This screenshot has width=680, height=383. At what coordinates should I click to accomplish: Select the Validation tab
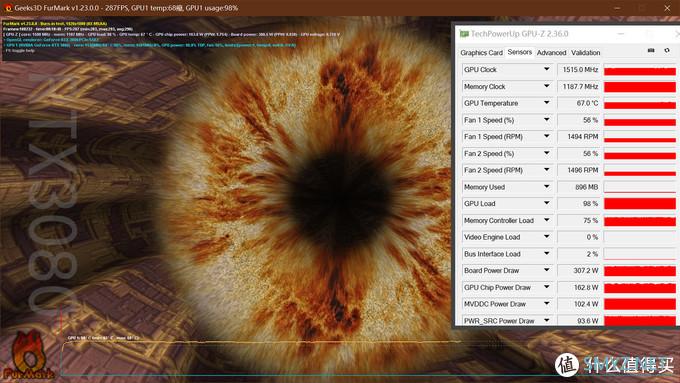pyautogui.click(x=585, y=52)
